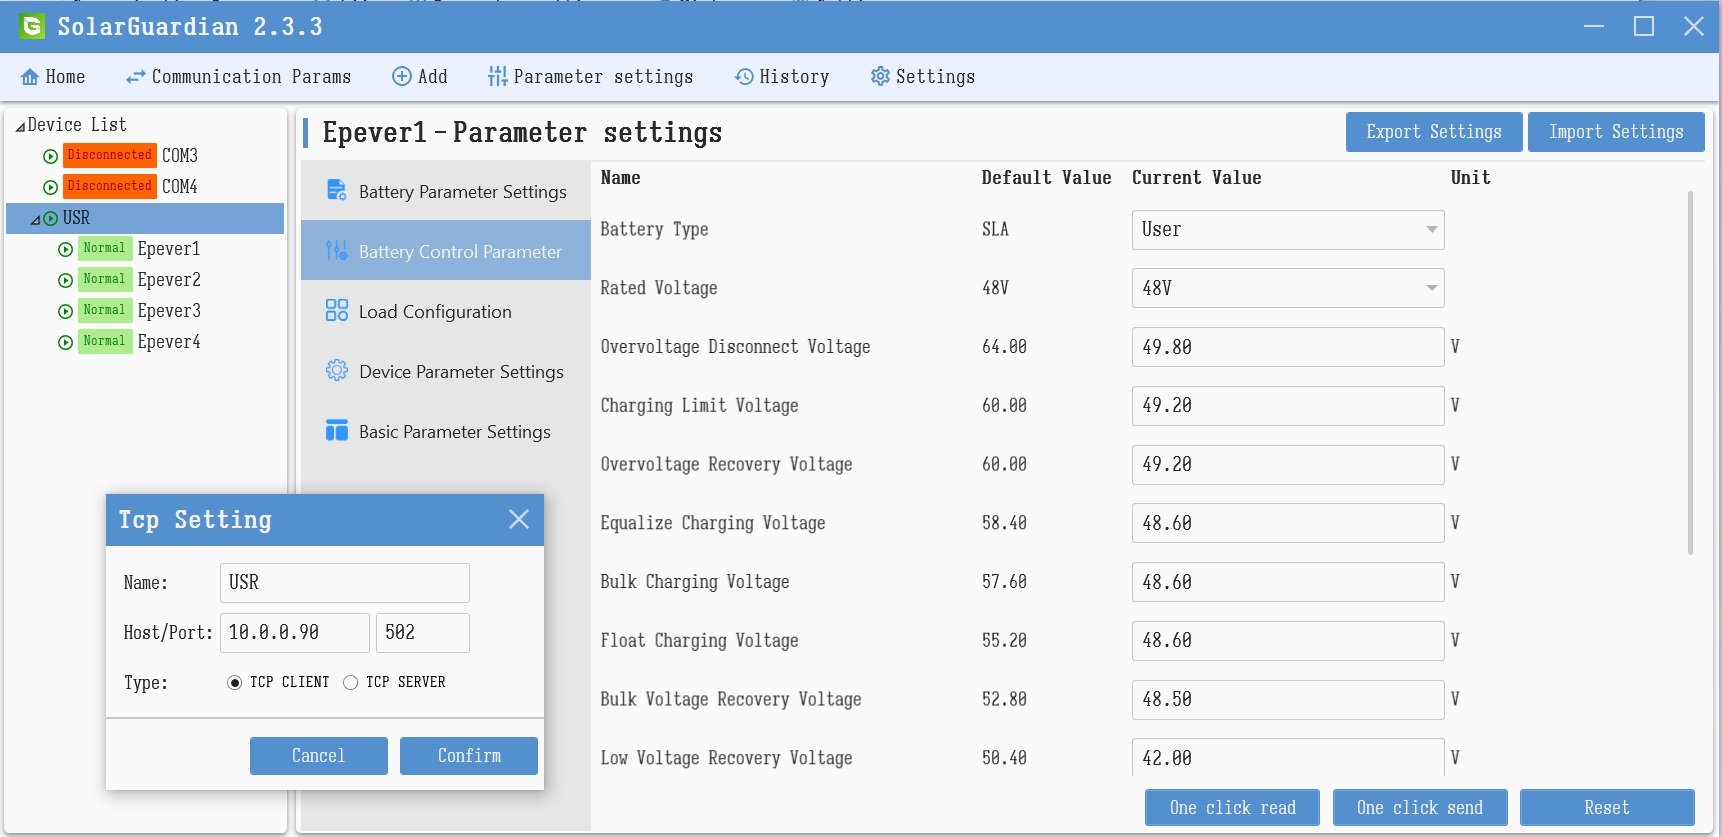Image resolution: width=1722 pixels, height=837 pixels.
Task: Collapse the Device List tree
Action: [20, 126]
